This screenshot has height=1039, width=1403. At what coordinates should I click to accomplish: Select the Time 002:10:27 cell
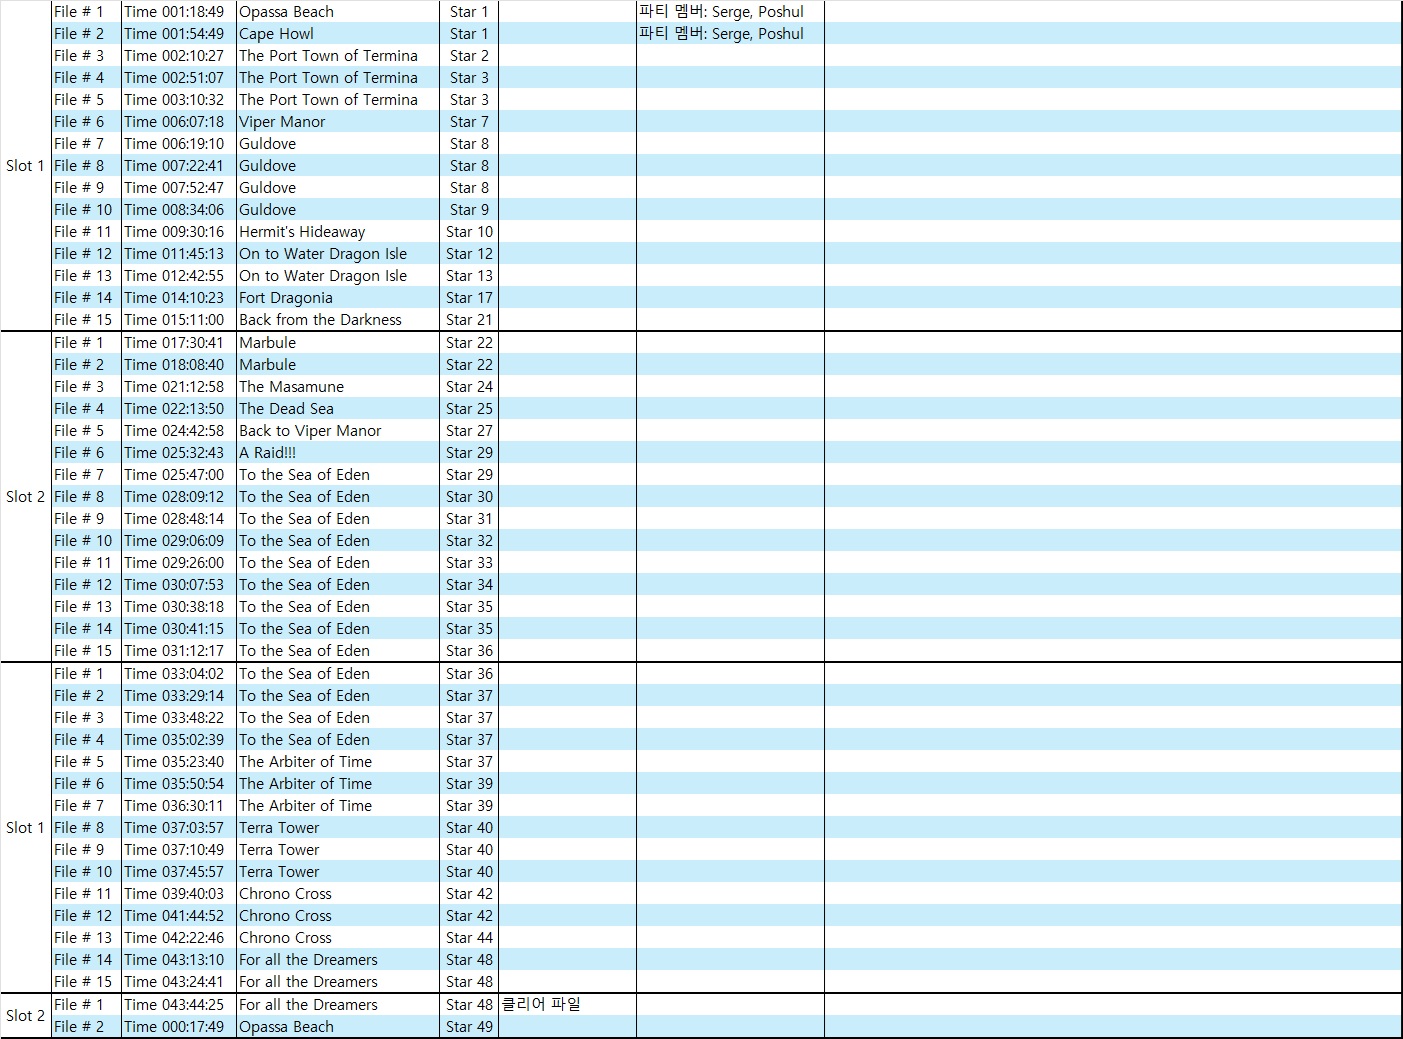(x=179, y=56)
